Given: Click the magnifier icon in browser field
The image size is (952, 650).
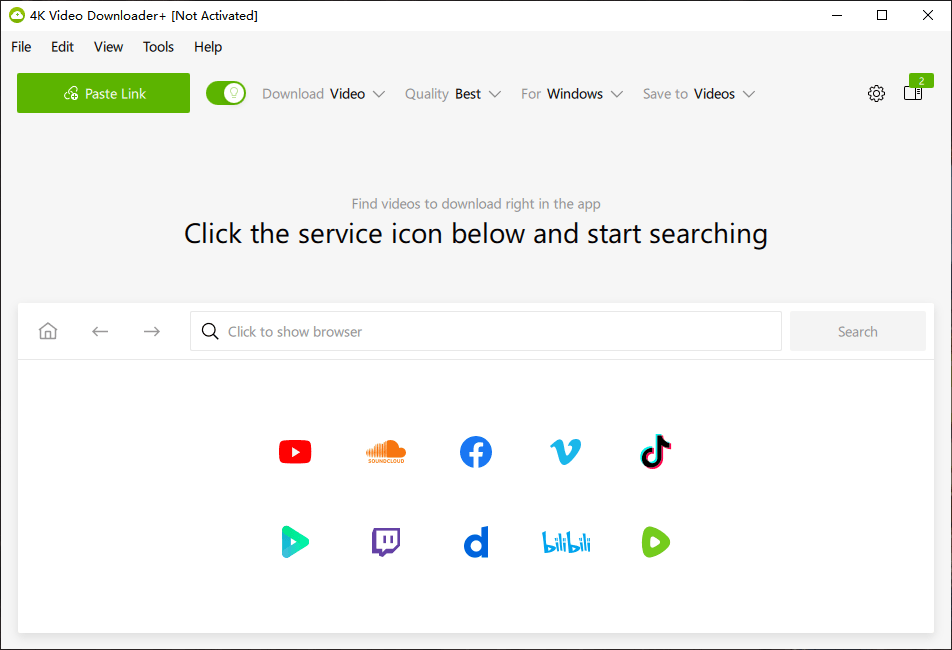Looking at the screenshot, I should click(x=210, y=331).
